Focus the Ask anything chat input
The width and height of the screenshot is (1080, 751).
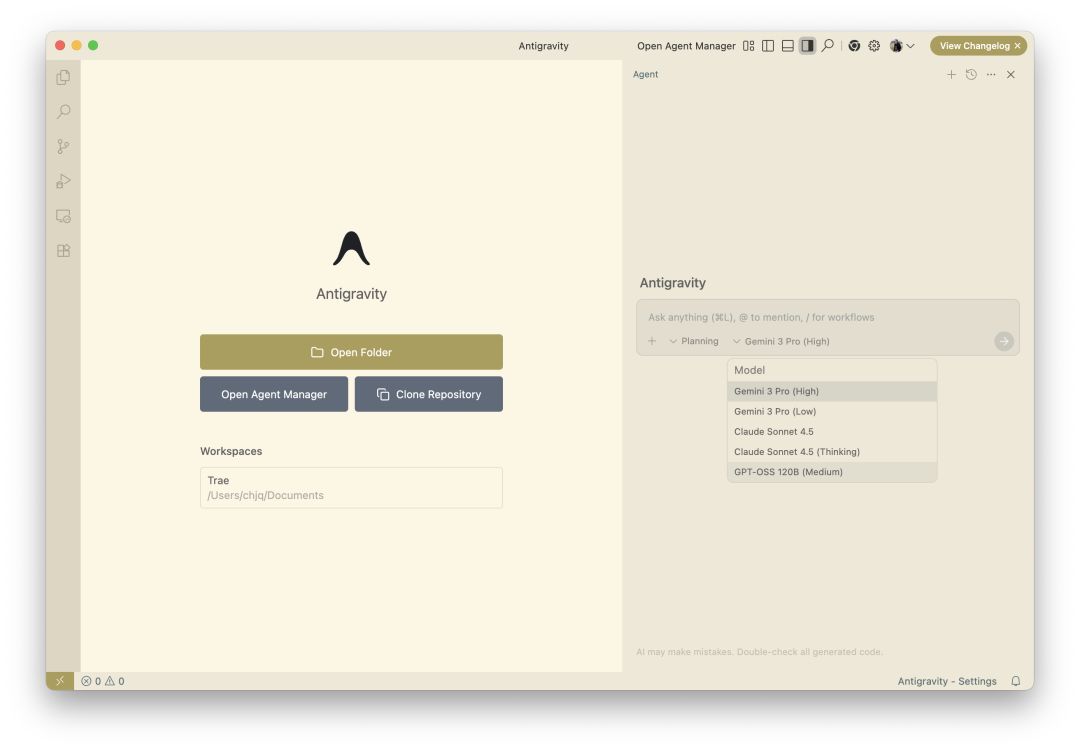[x=828, y=317]
